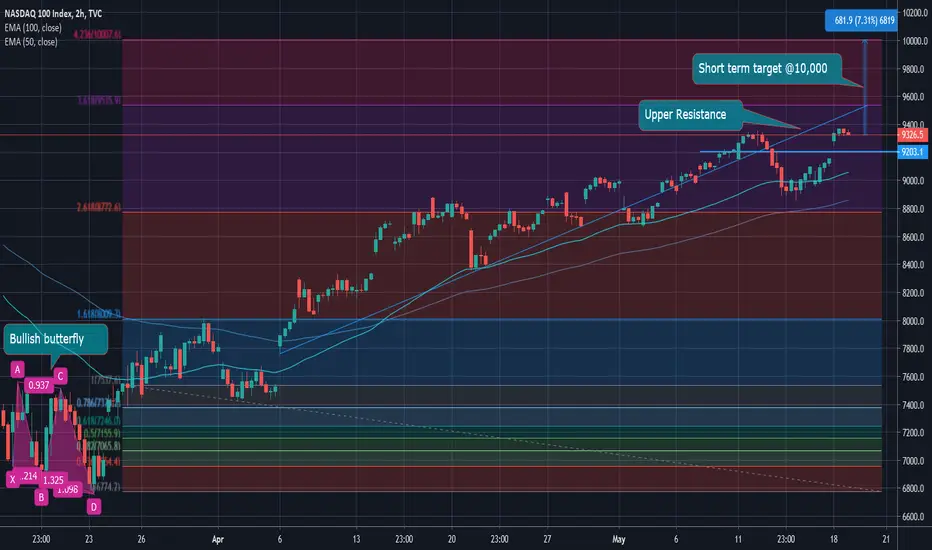The height and width of the screenshot is (550, 932).
Task: Click the 0.5 (7155.9) Fibonacci label
Action: point(102,433)
